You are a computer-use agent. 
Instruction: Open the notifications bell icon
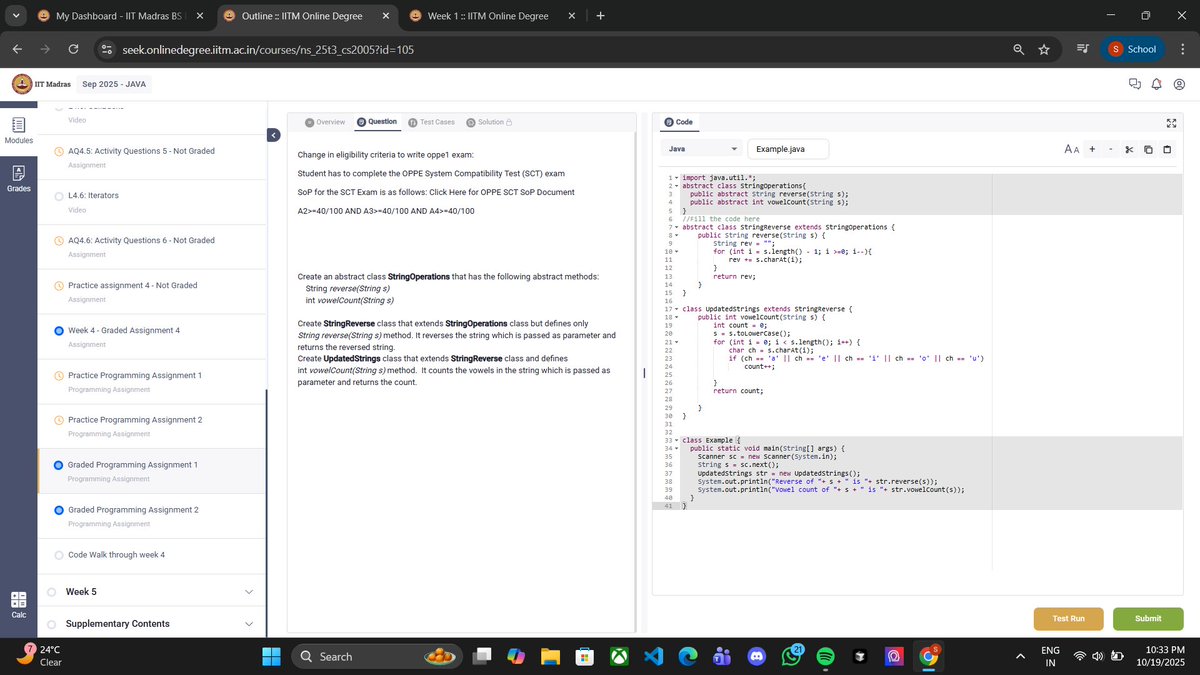[1156, 84]
